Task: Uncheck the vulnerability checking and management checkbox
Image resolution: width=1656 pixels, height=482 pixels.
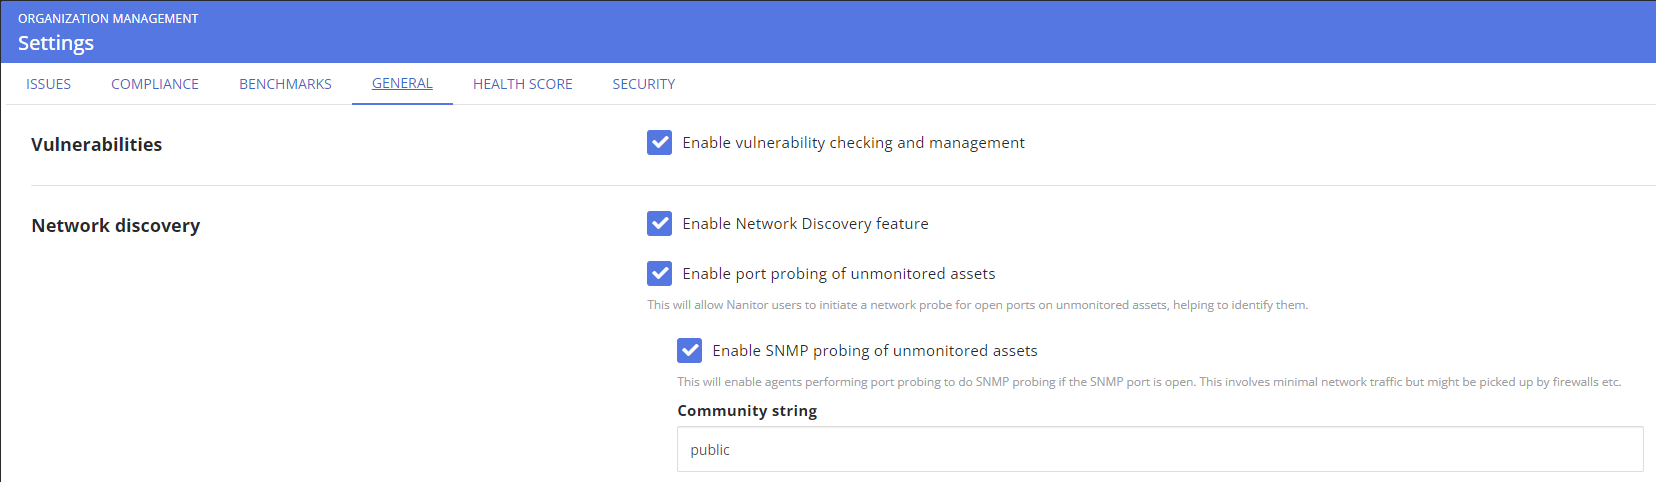Action: pos(660,143)
